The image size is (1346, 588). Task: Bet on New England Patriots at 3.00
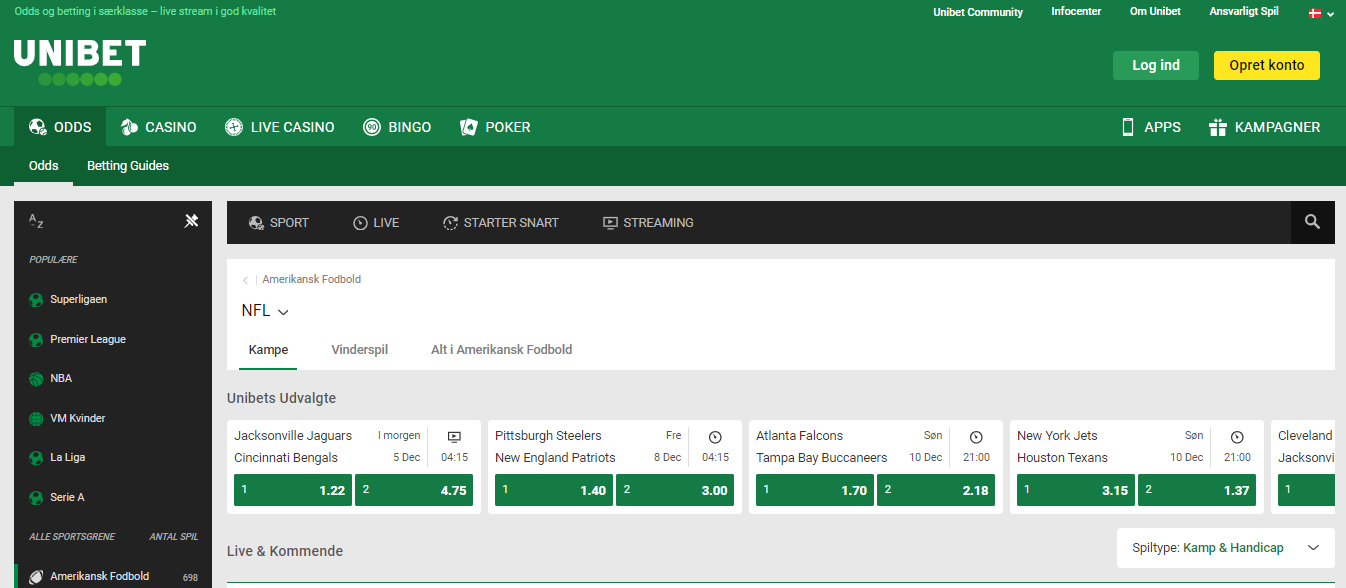pos(675,490)
